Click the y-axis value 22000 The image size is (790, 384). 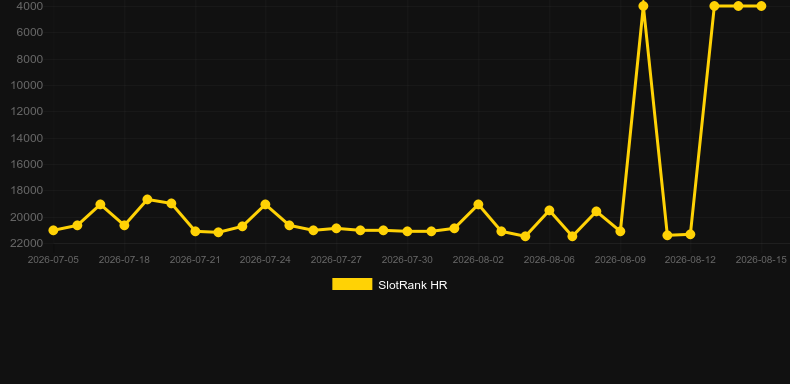[x=27, y=243]
